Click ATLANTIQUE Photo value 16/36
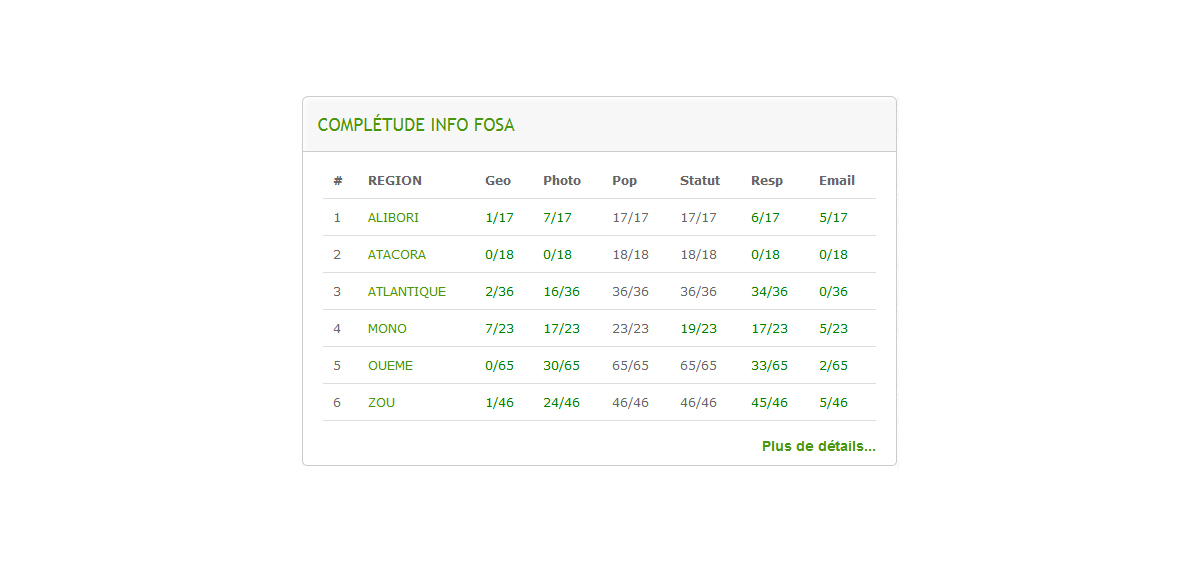1192x562 pixels. 561,291
